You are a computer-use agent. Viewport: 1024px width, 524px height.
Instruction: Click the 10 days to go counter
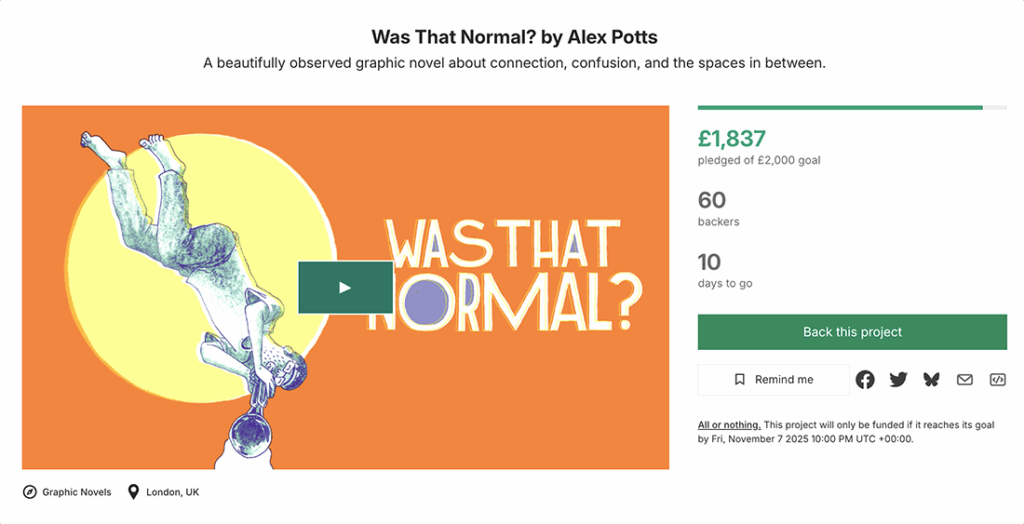(x=709, y=263)
